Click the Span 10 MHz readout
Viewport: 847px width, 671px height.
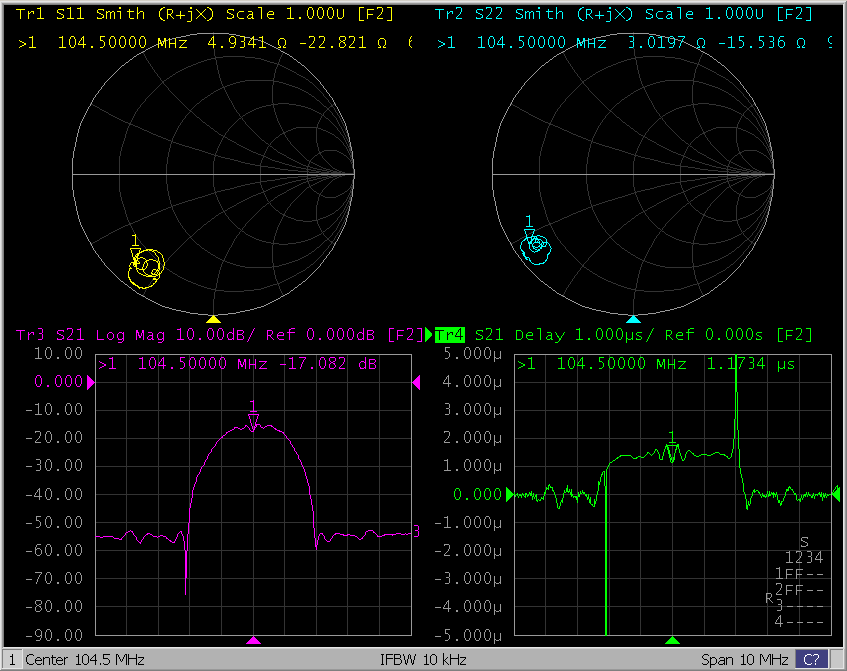tap(745, 660)
